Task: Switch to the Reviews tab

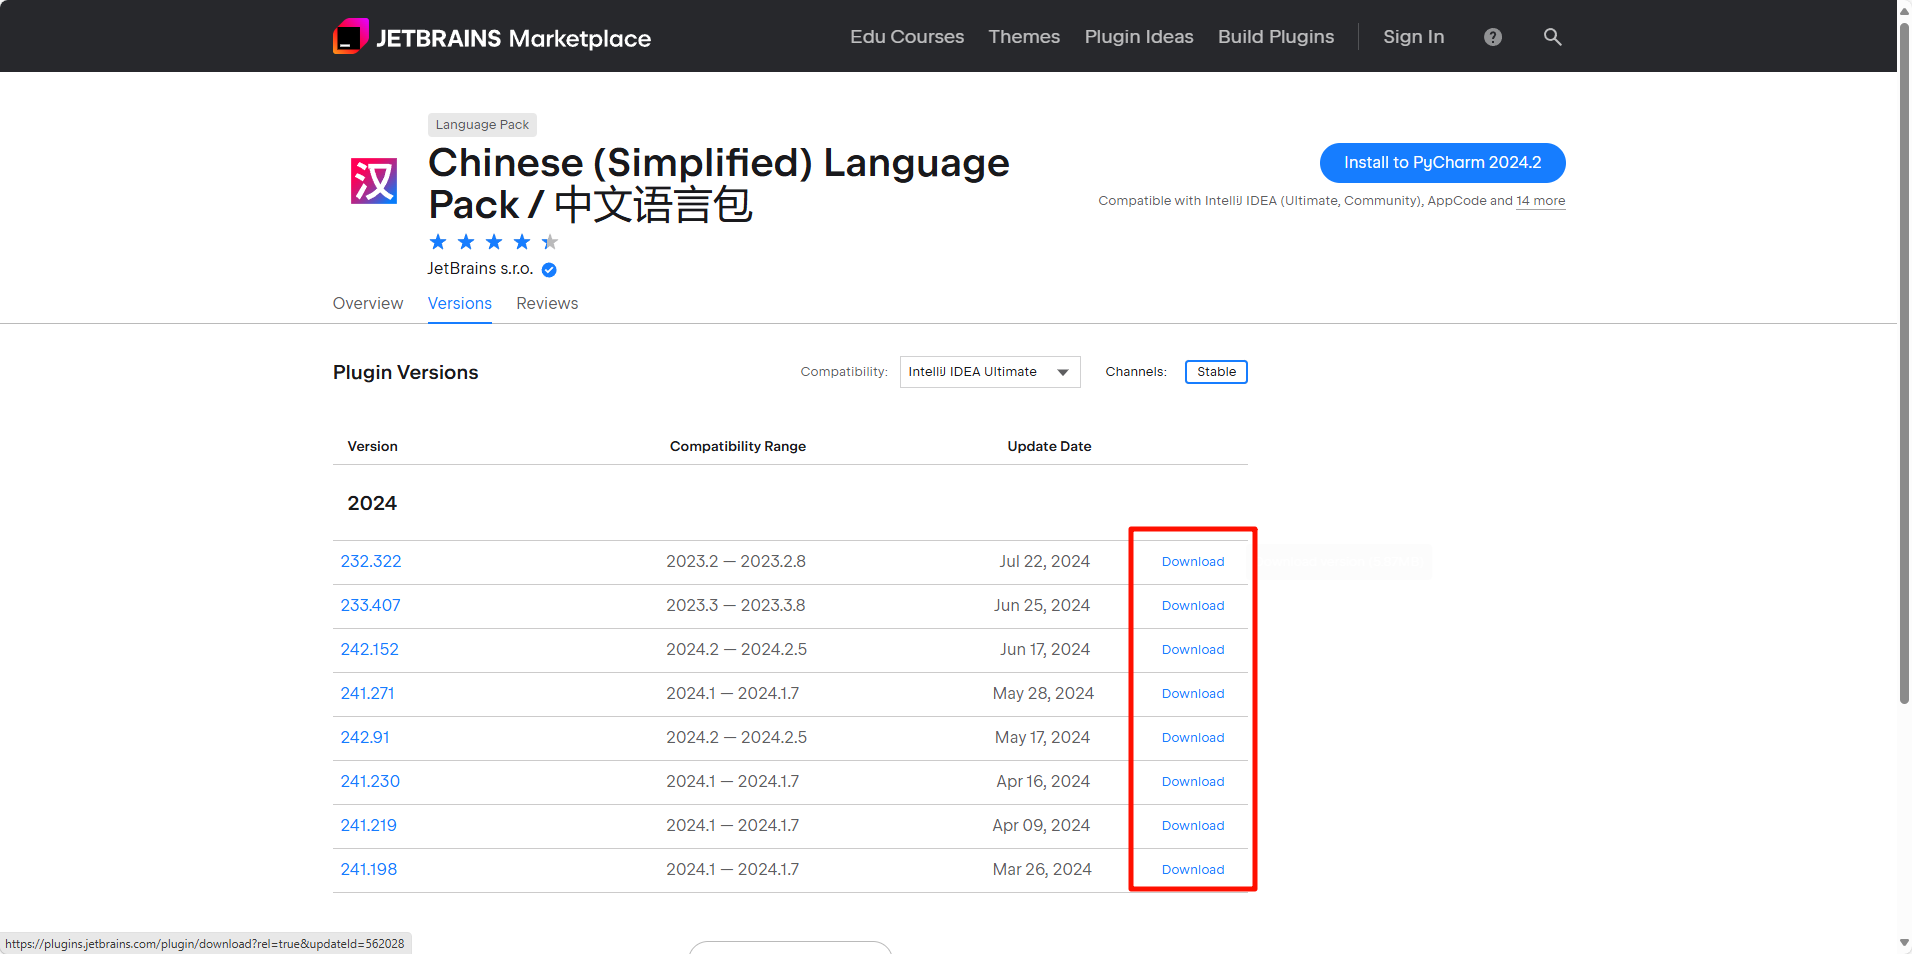Action: [x=547, y=303]
